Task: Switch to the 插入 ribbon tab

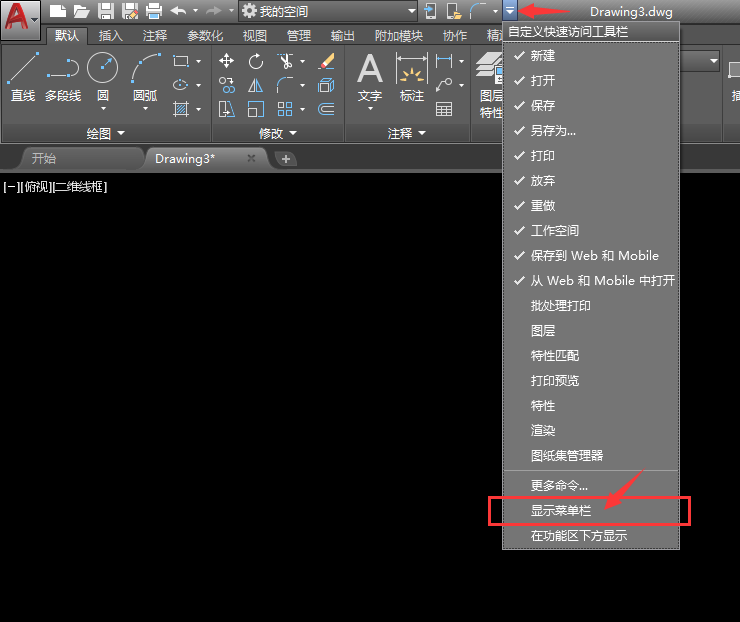Action: [x=110, y=35]
